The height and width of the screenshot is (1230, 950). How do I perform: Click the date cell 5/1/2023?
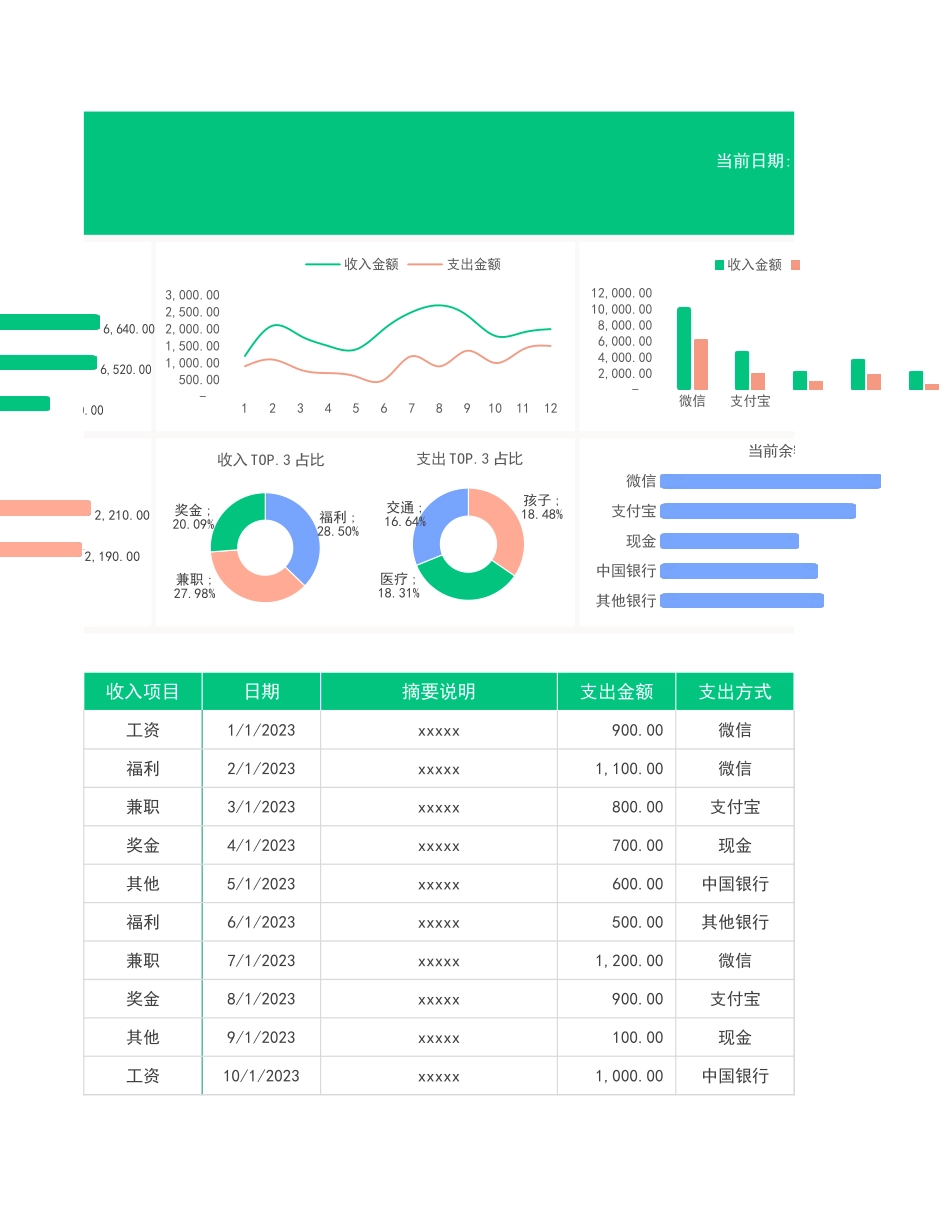[261, 884]
